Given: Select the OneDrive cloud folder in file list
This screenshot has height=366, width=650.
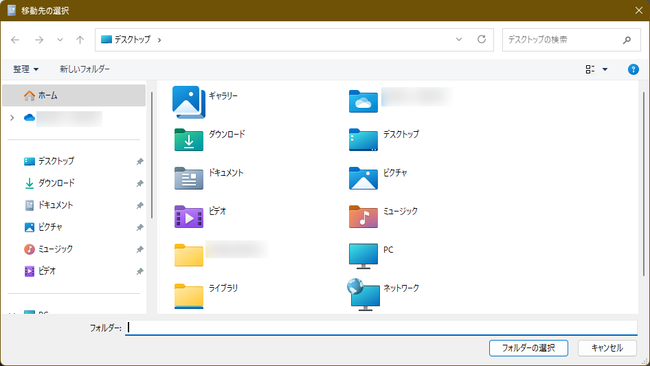Looking at the screenshot, I should click(363, 102).
